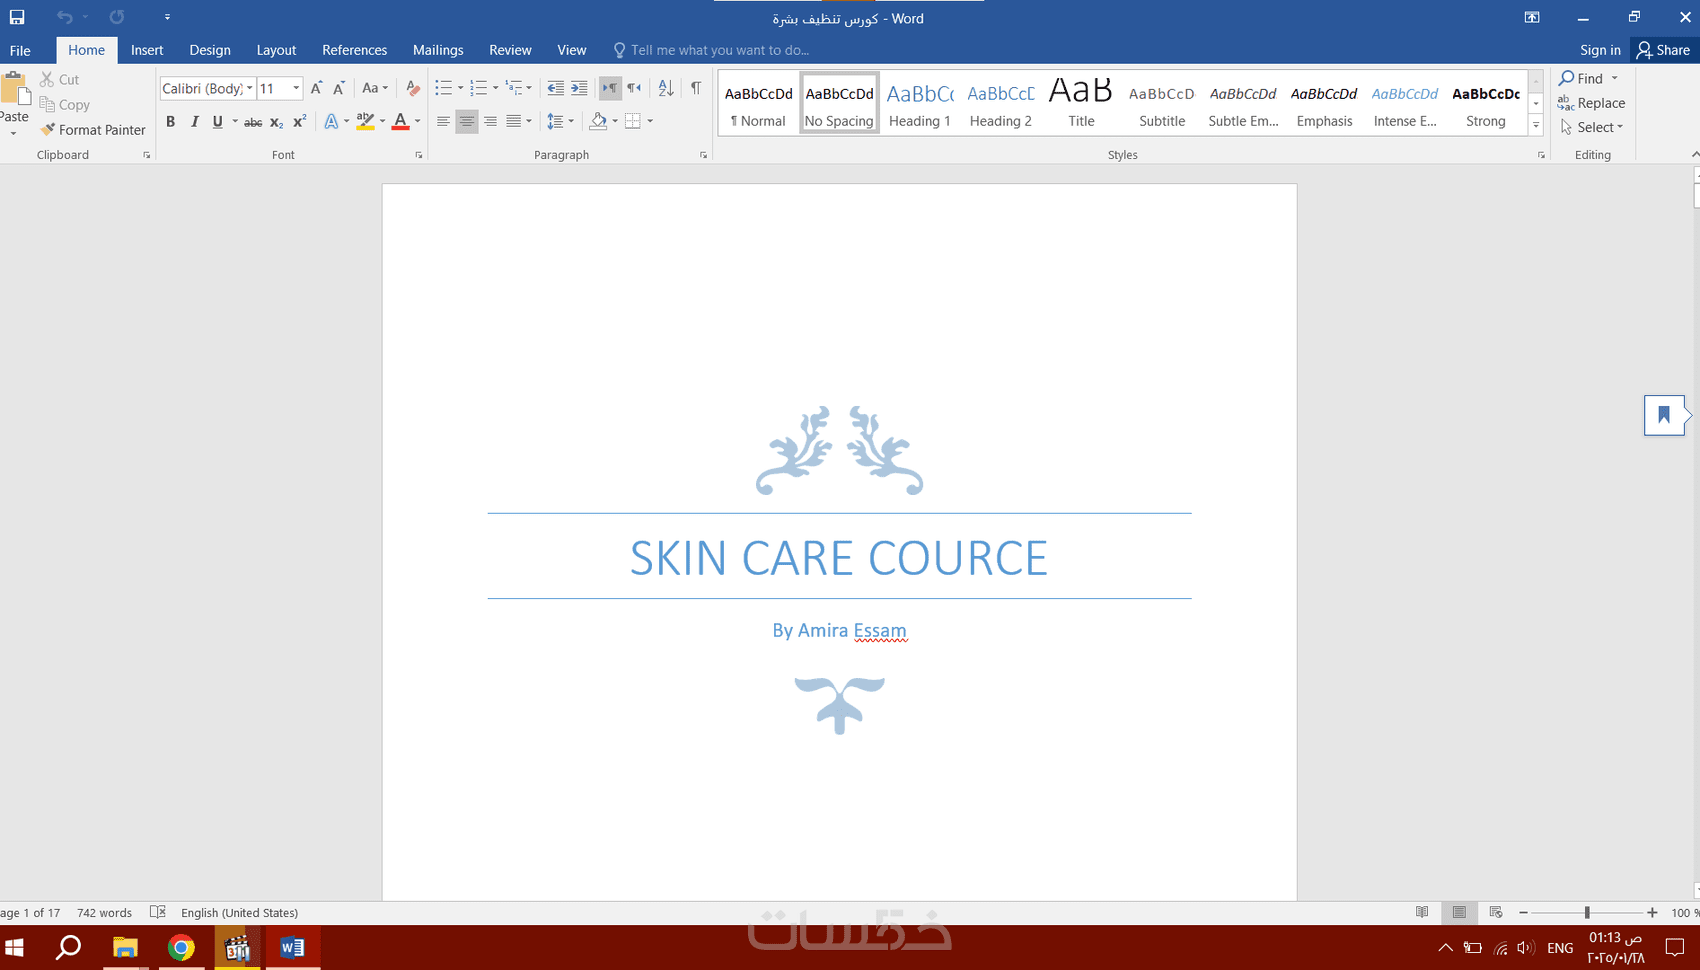Open the bookmark flag beside the page
This screenshot has width=1700, height=970.
[1664, 415]
